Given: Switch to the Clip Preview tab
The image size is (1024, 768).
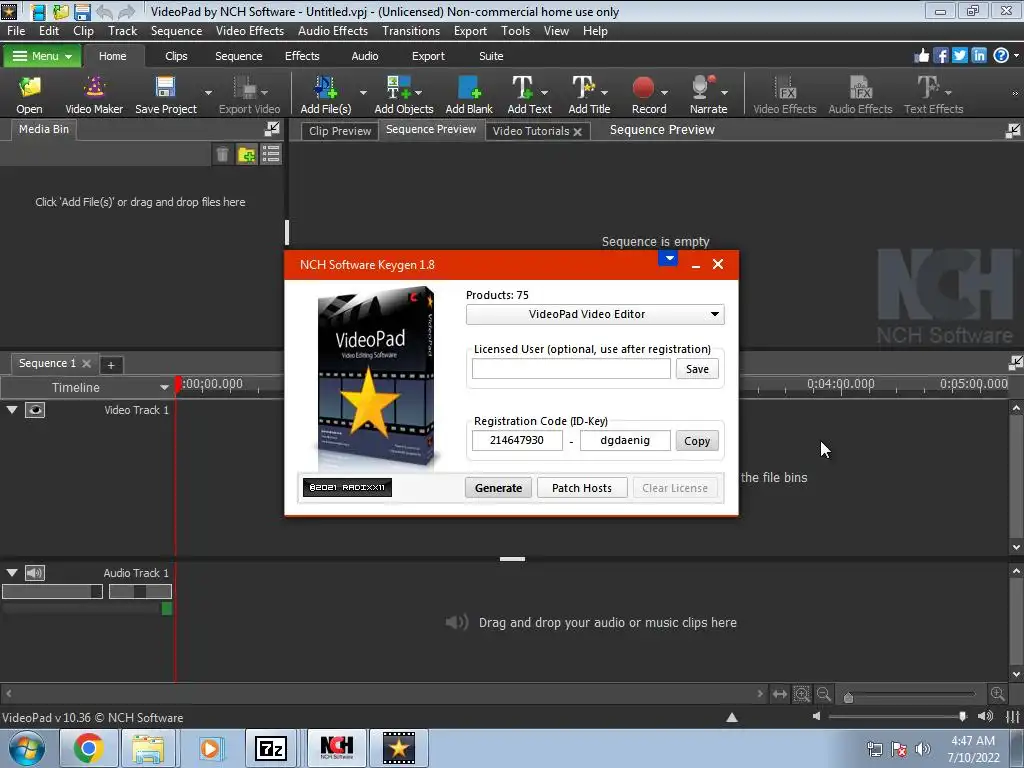Looking at the screenshot, I should (340, 131).
